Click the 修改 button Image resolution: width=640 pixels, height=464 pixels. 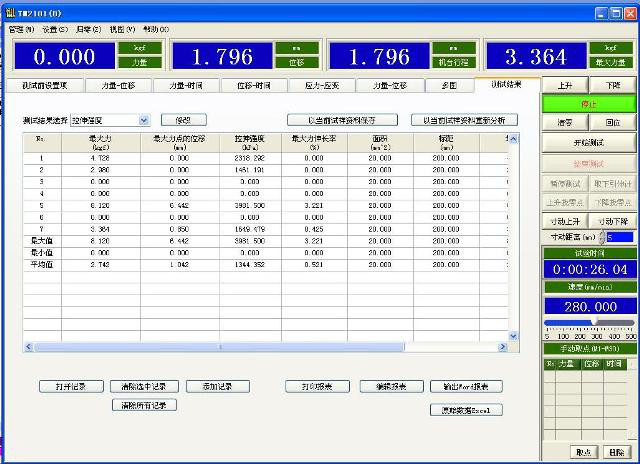pyautogui.click(x=184, y=120)
